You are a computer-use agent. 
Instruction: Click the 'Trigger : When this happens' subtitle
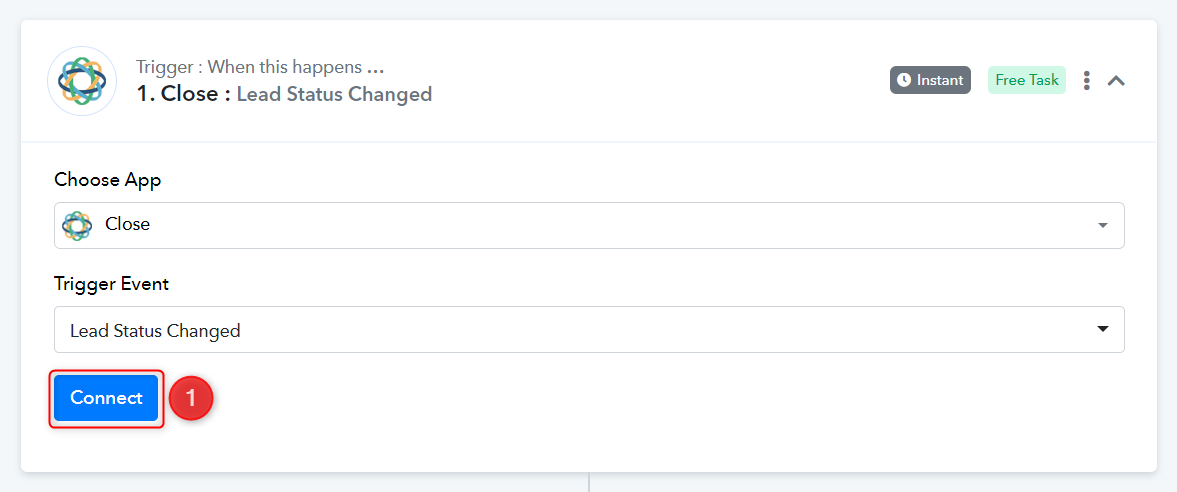click(260, 67)
